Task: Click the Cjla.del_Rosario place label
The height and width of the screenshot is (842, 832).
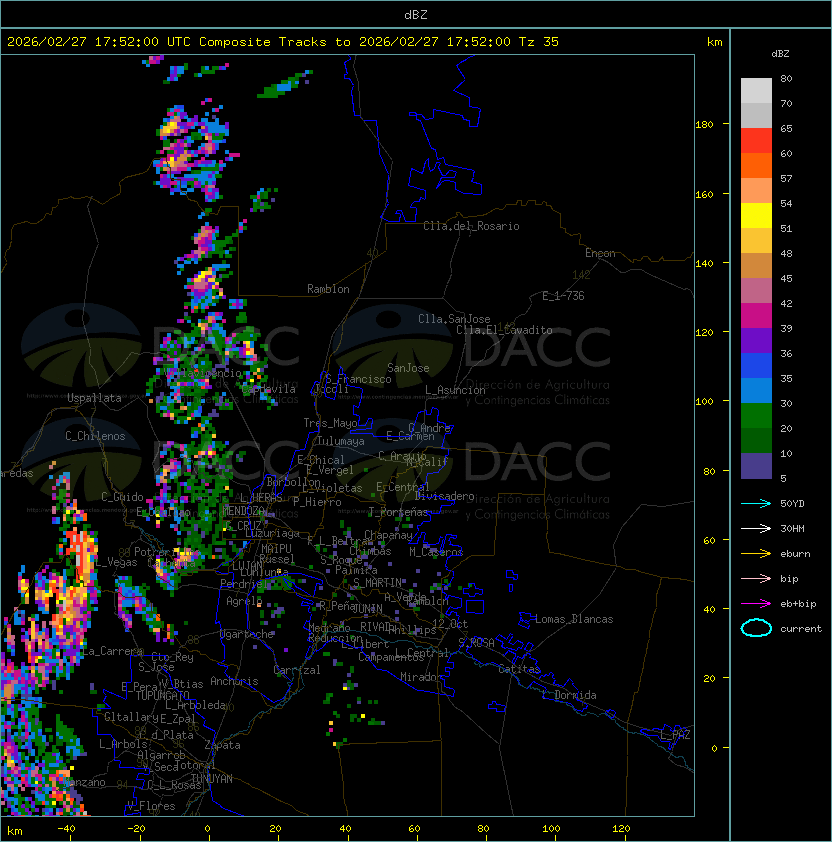Action: tap(471, 226)
